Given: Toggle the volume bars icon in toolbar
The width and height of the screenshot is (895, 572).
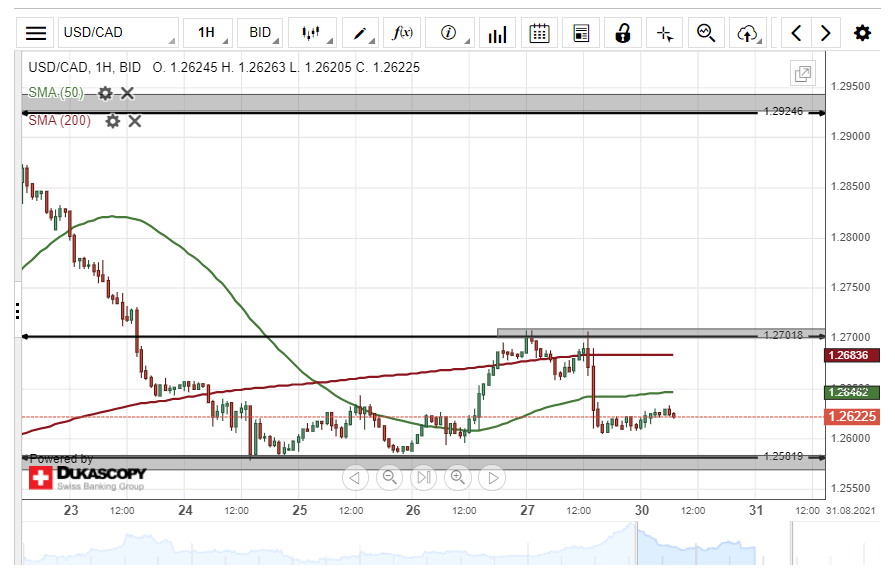Looking at the screenshot, I should (496, 33).
